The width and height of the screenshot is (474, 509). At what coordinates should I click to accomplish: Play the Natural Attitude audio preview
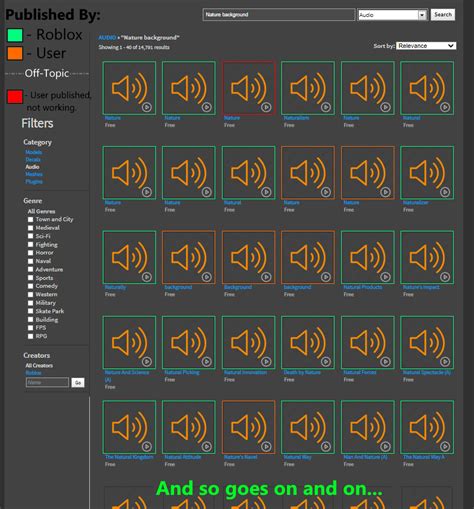click(206, 446)
